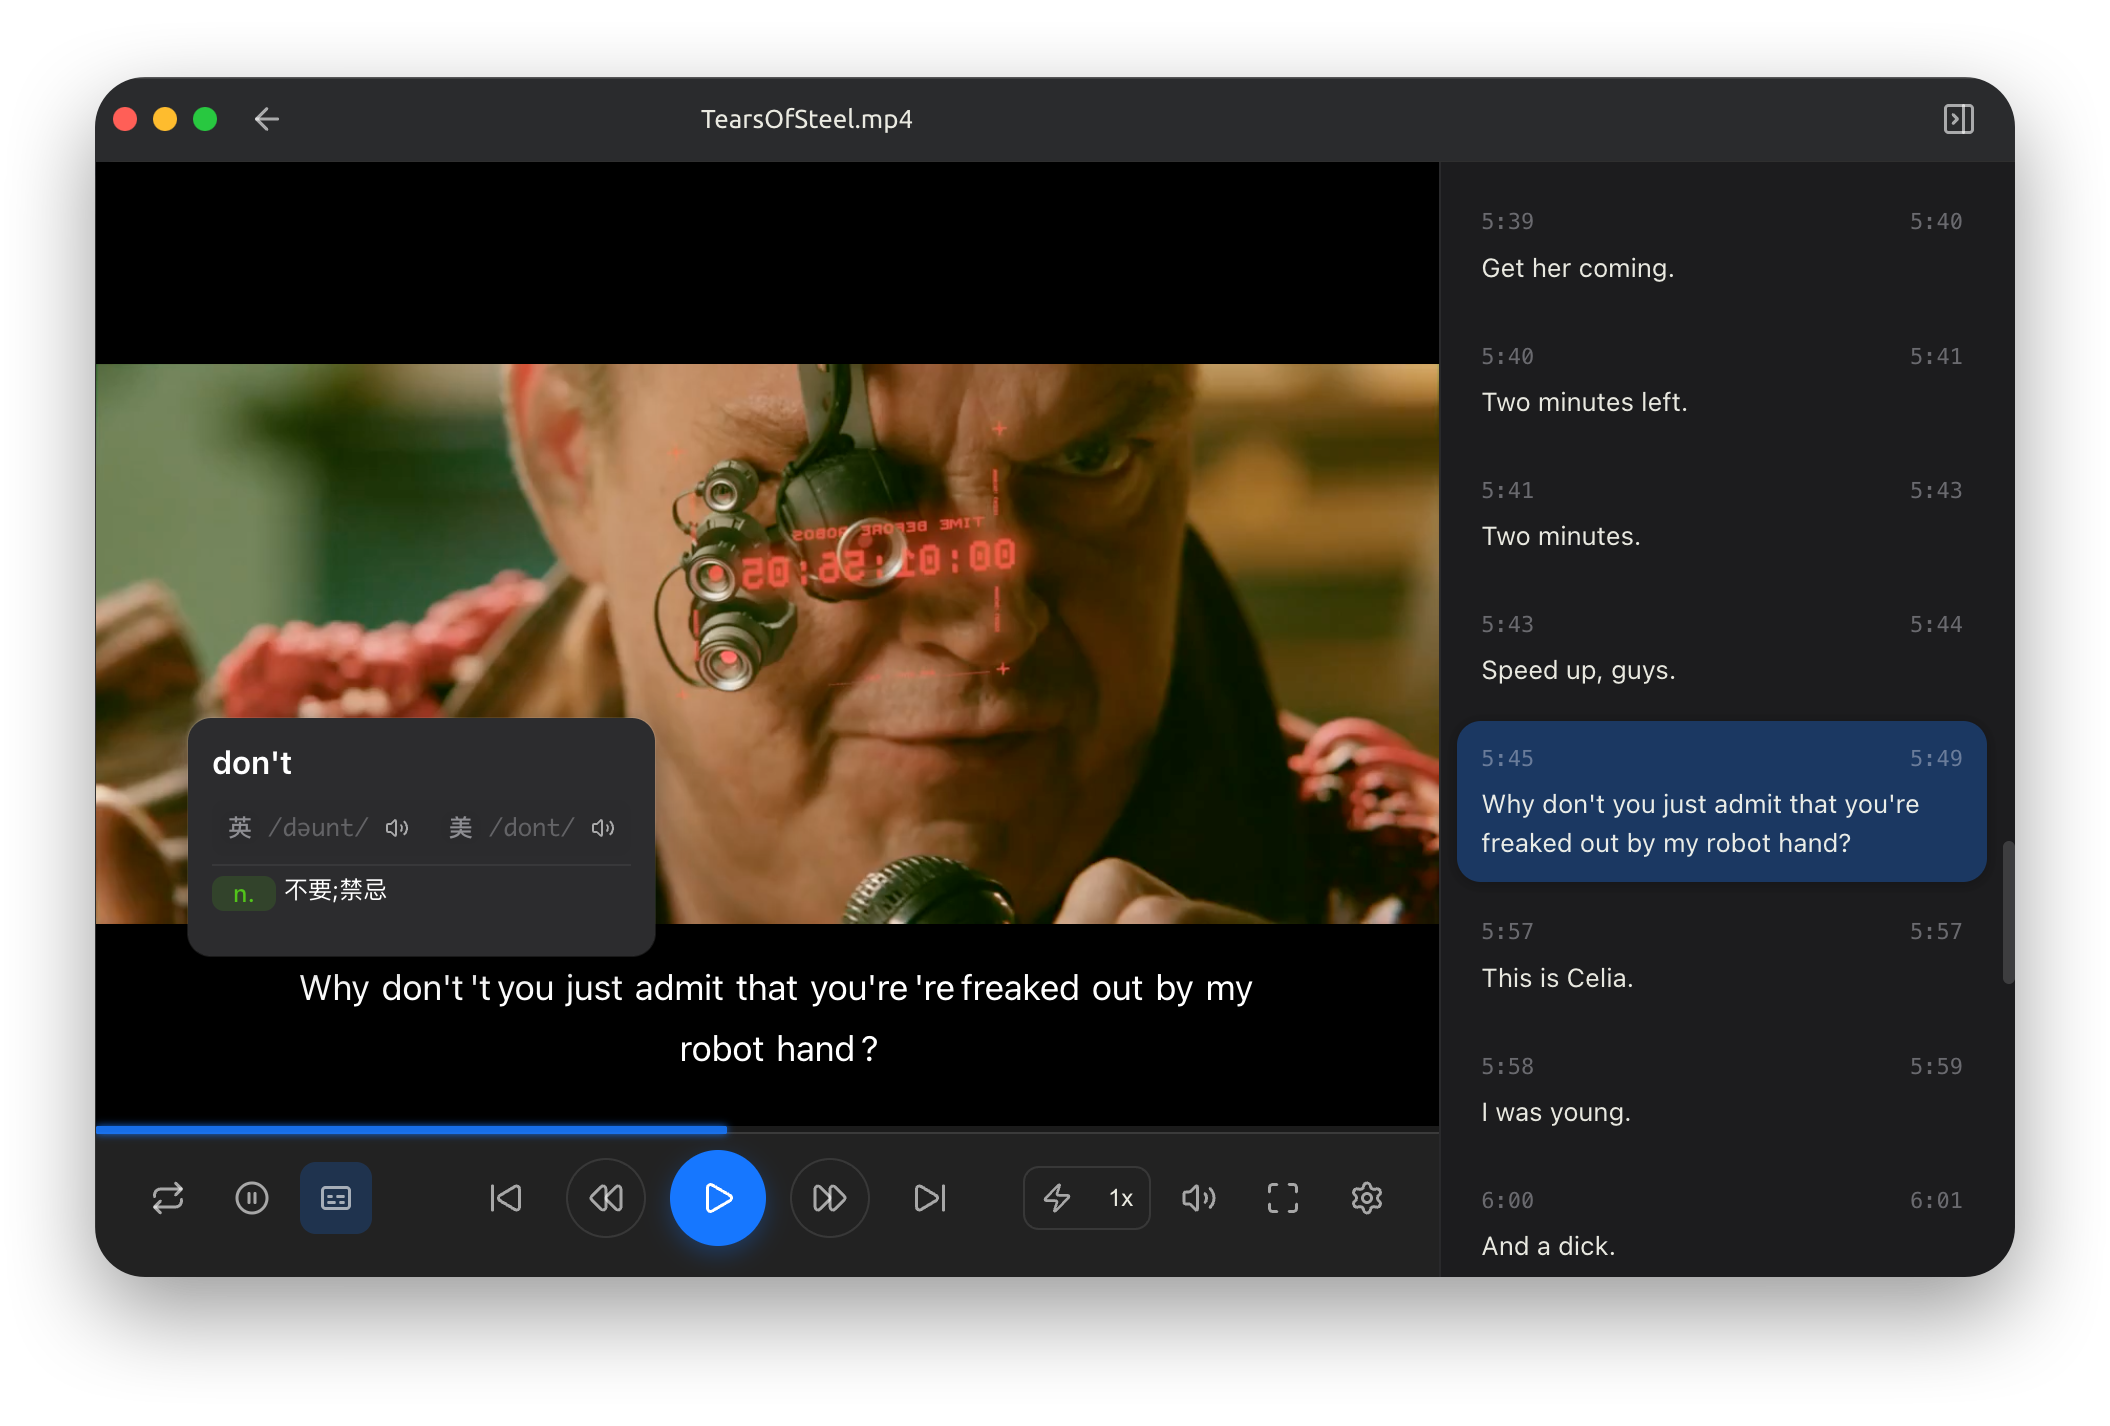Fast forward the video
The image size is (2110, 1426).
[x=829, y=1197]
